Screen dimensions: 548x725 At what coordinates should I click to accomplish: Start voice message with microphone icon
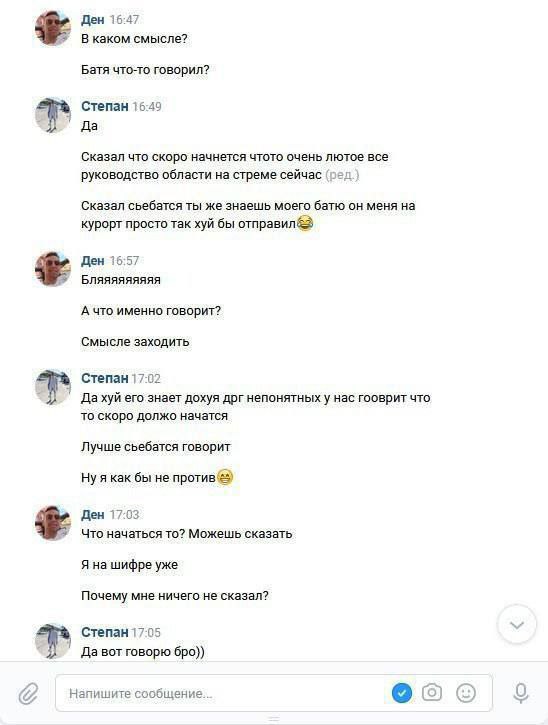[521, 693]
